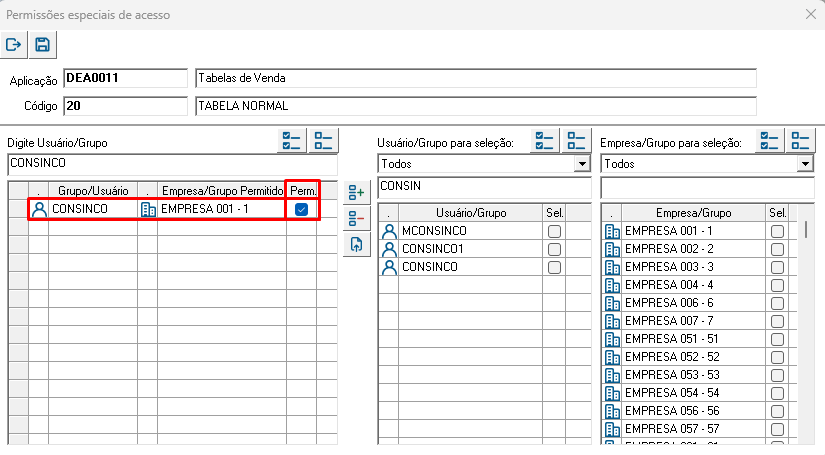Click the copy permissions document icon
This screenshot has width=825, height=455.
[x=357, y=244]
